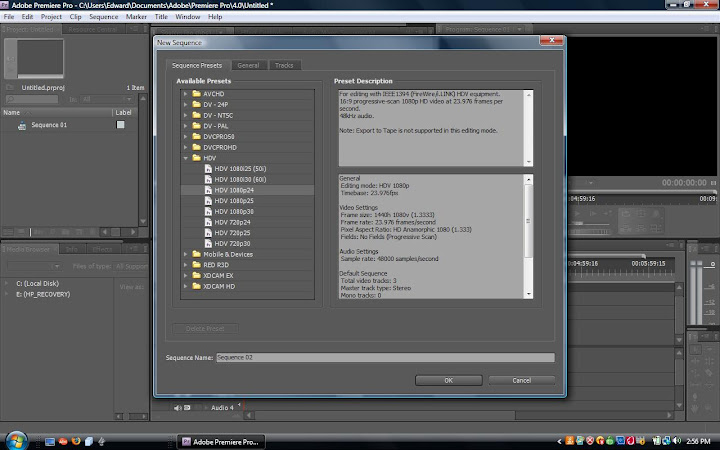
Task: Expand the C: (Local Disk) drive
Action: 6,283
